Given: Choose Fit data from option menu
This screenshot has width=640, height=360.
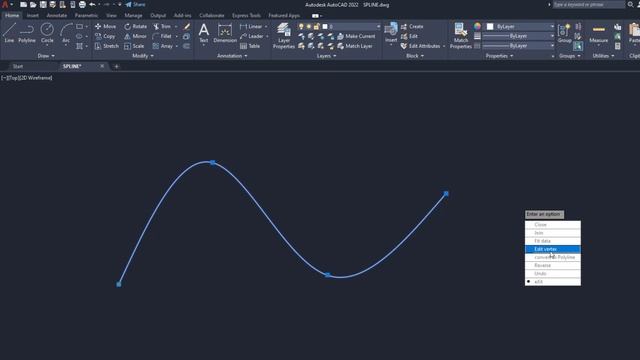Looking at the screenshot, I should pos(553,241).
